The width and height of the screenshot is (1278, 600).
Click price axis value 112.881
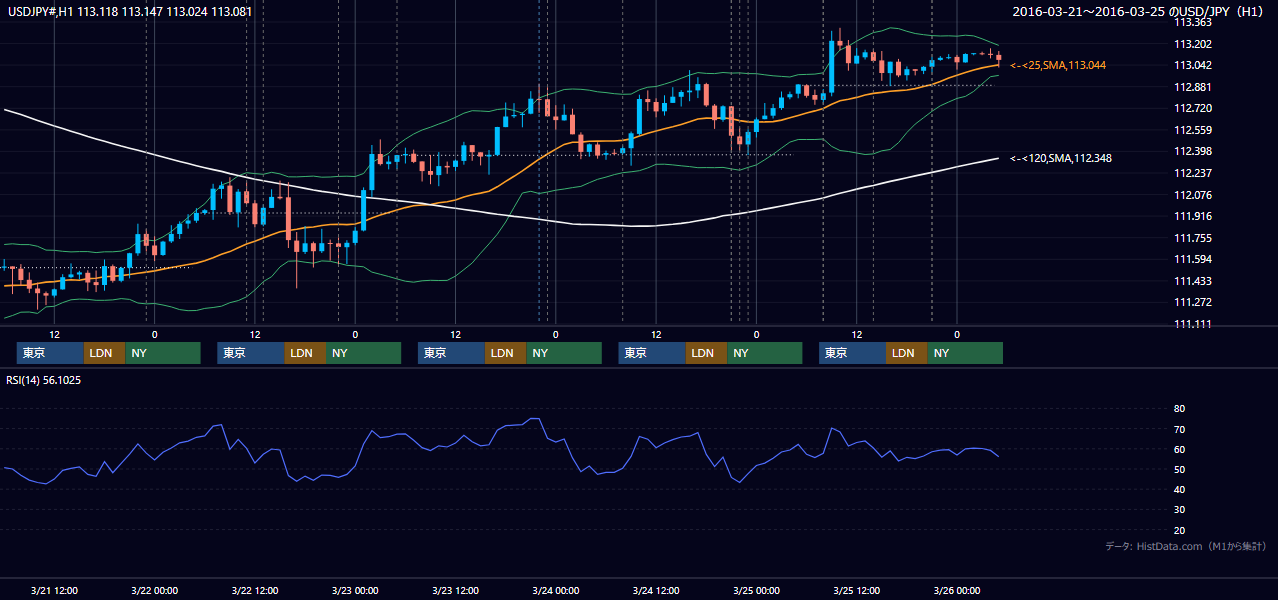coord(1192,87)
